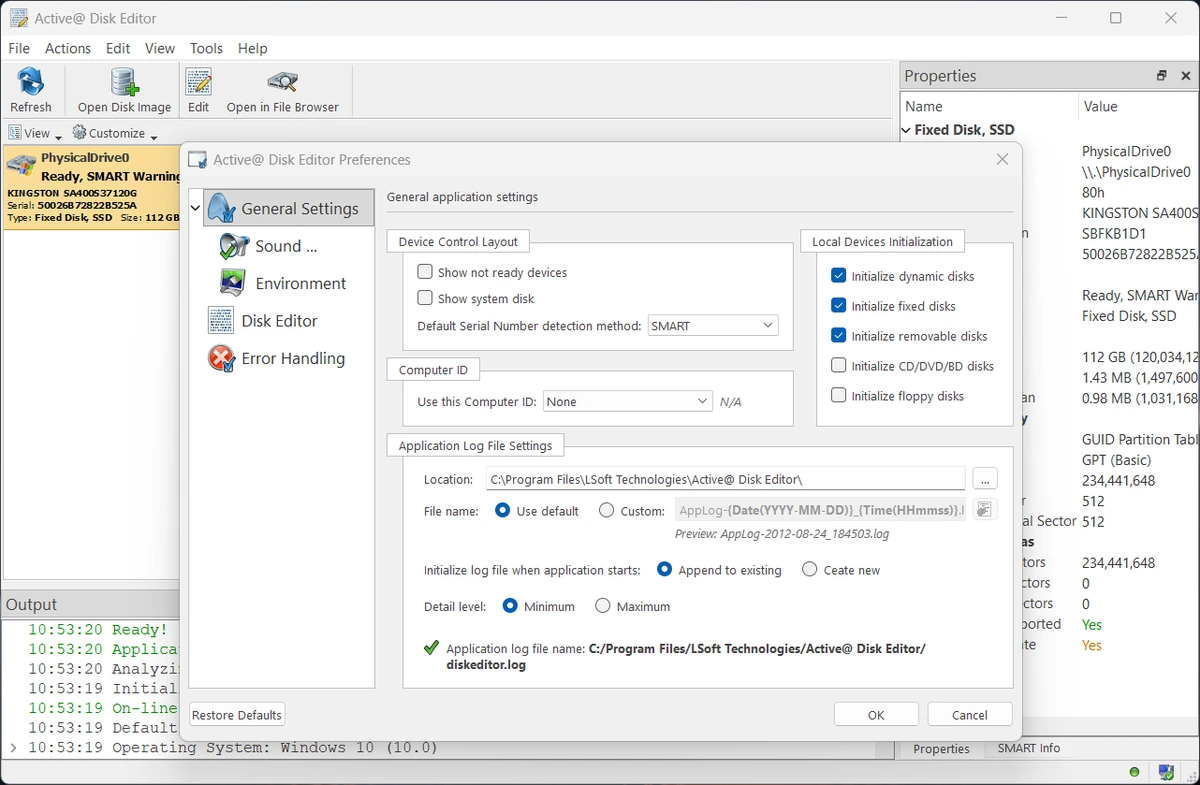Select the PhysicalDrive0 disk icon
1200x785 pixels.
click(x=22, y=166)
